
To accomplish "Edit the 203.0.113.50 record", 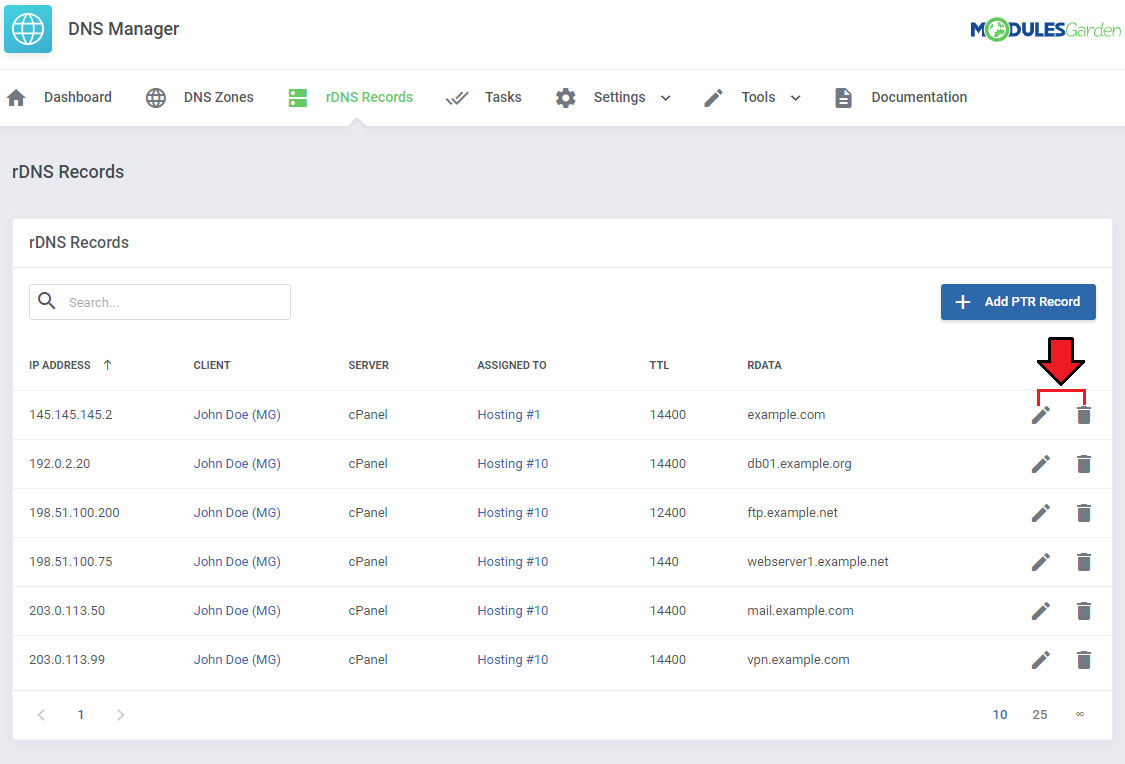I will 1041,610.
